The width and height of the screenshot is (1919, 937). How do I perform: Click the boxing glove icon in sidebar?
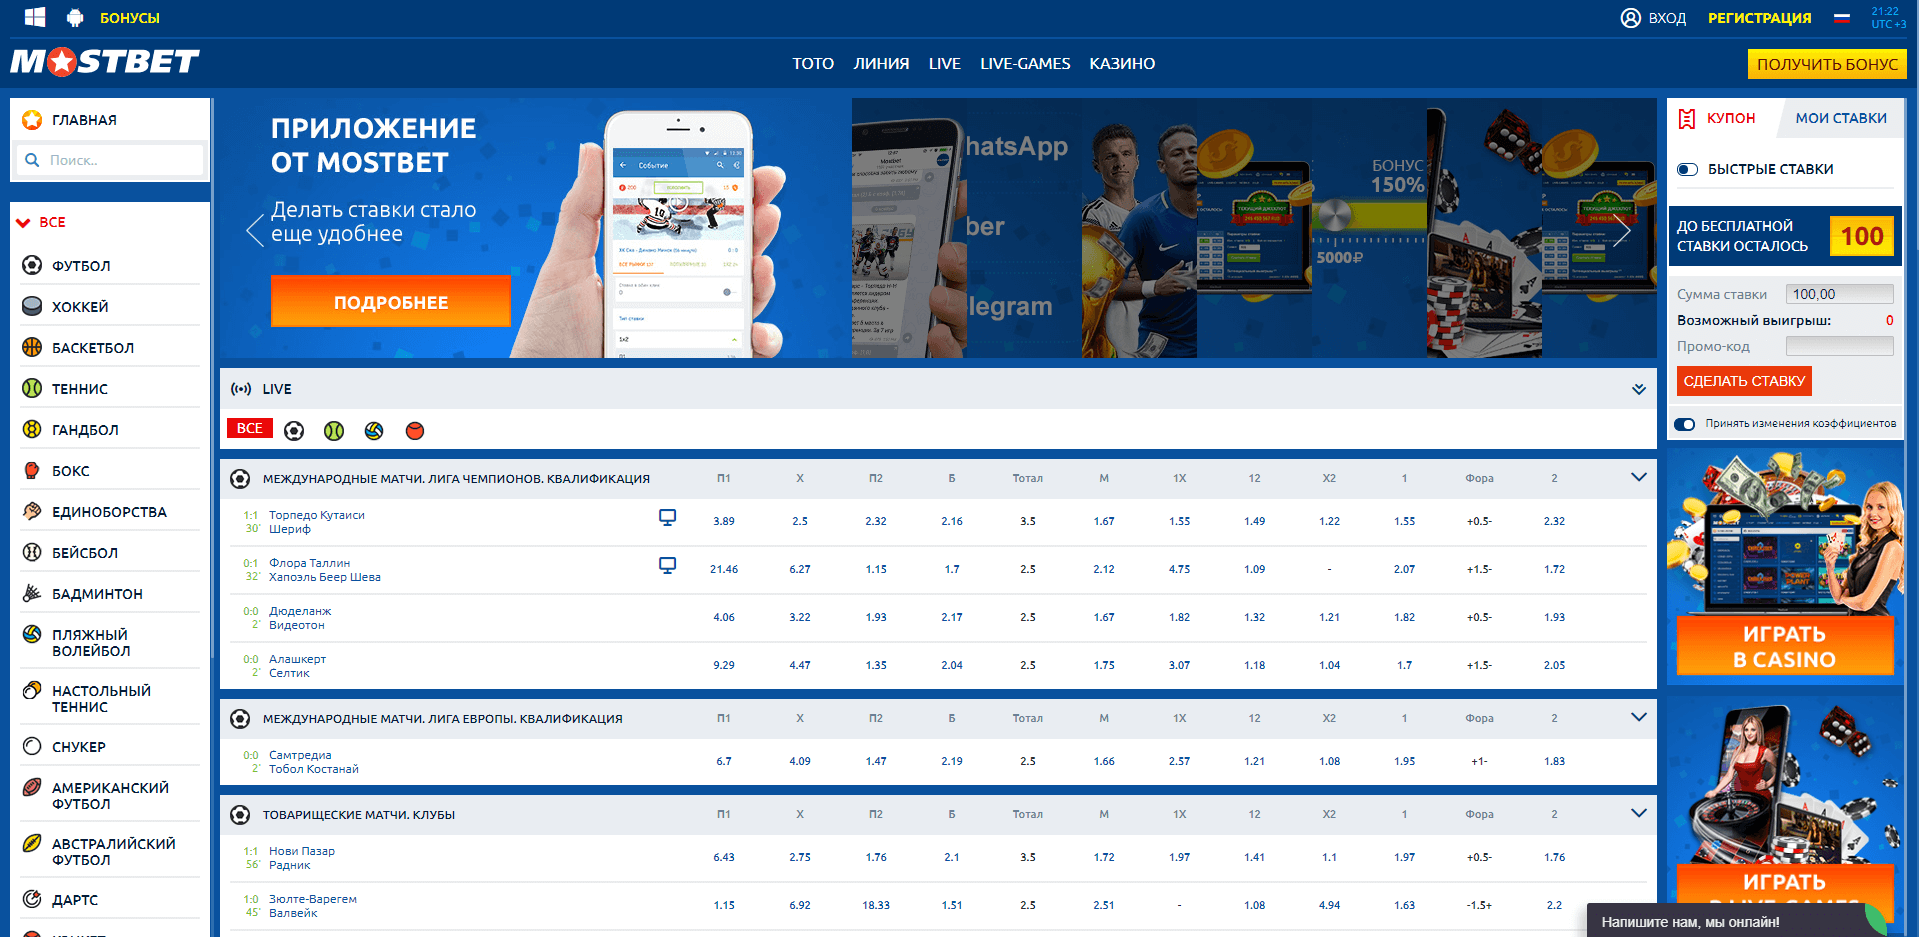(x=32, y=470)
